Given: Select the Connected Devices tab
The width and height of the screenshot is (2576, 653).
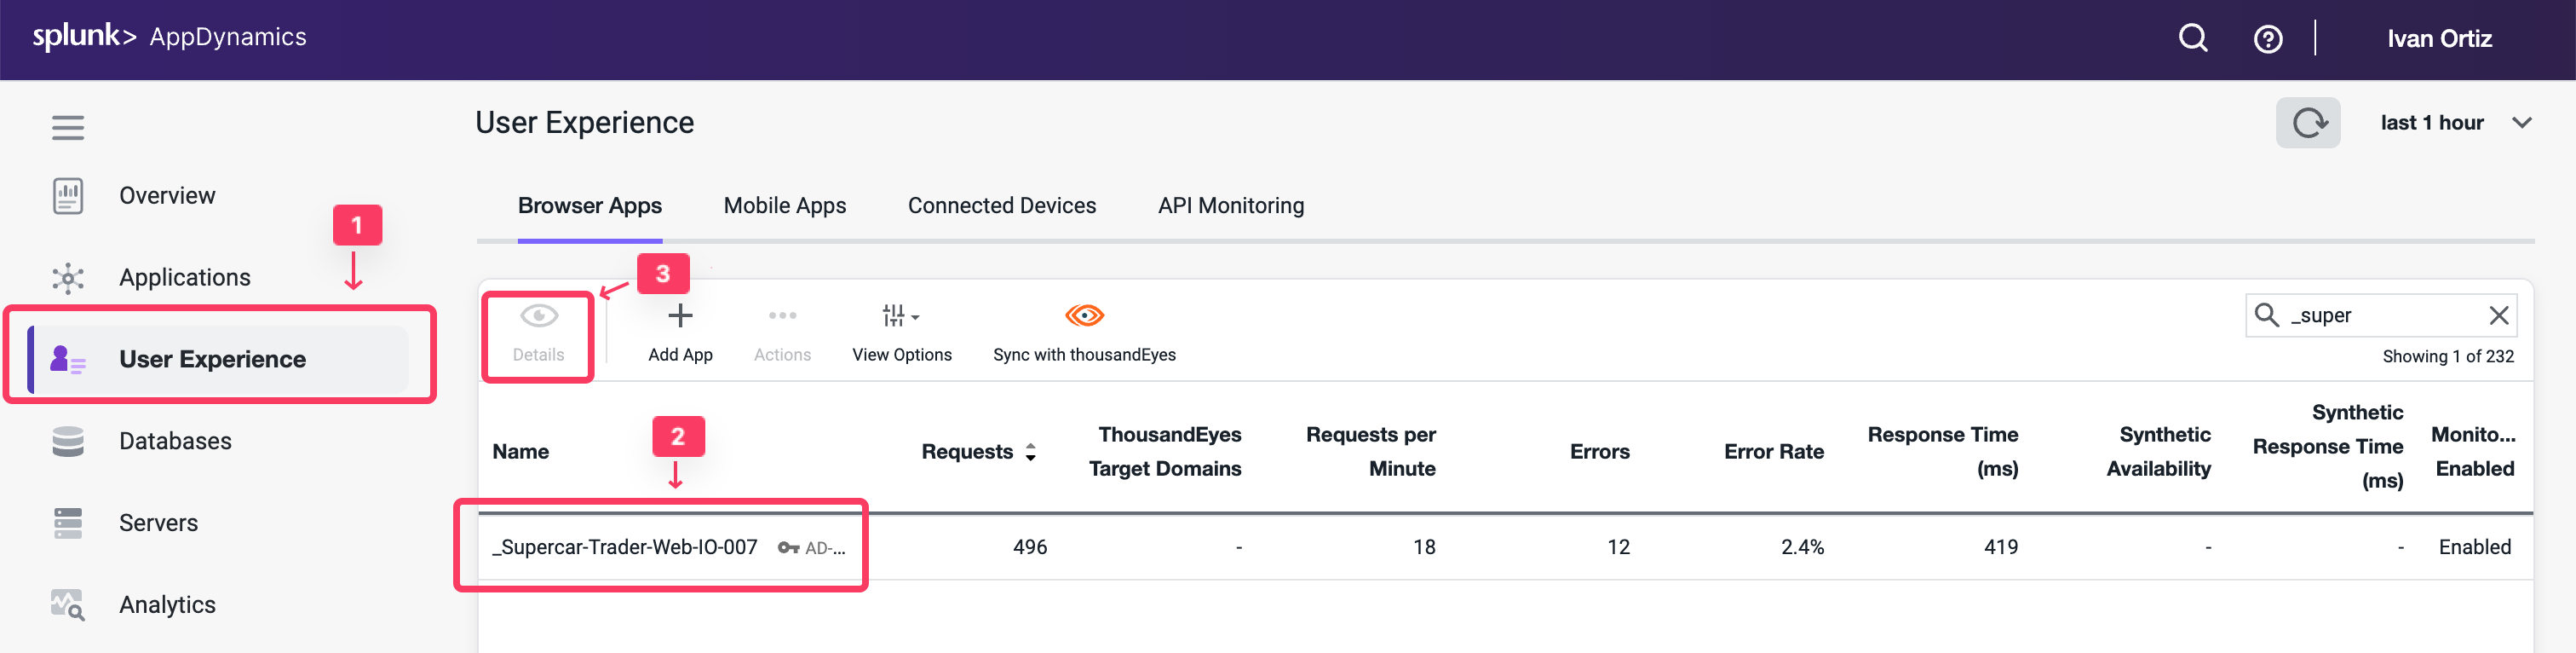Looking at the screenshot, I should click(1001, 206).
